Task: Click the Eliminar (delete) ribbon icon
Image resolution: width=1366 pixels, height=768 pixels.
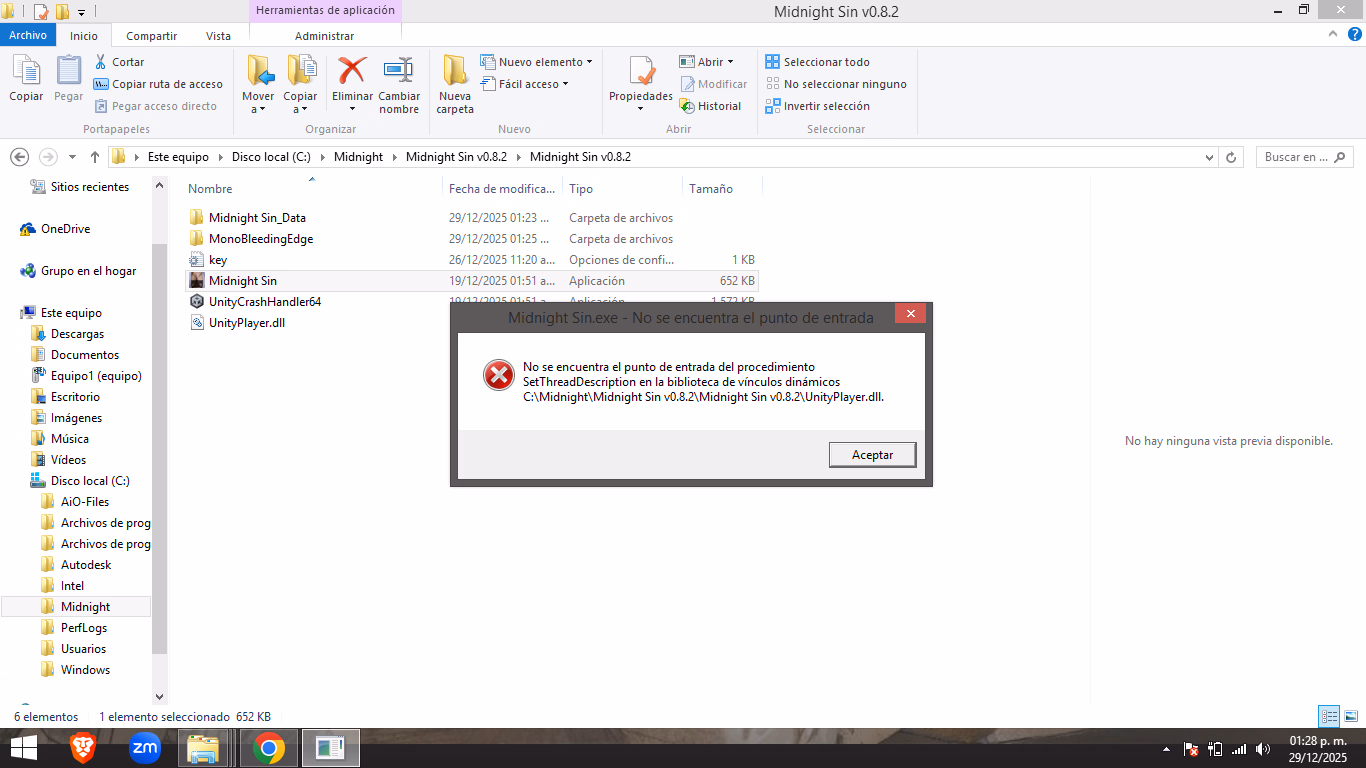Action: (x=352, y=72)
